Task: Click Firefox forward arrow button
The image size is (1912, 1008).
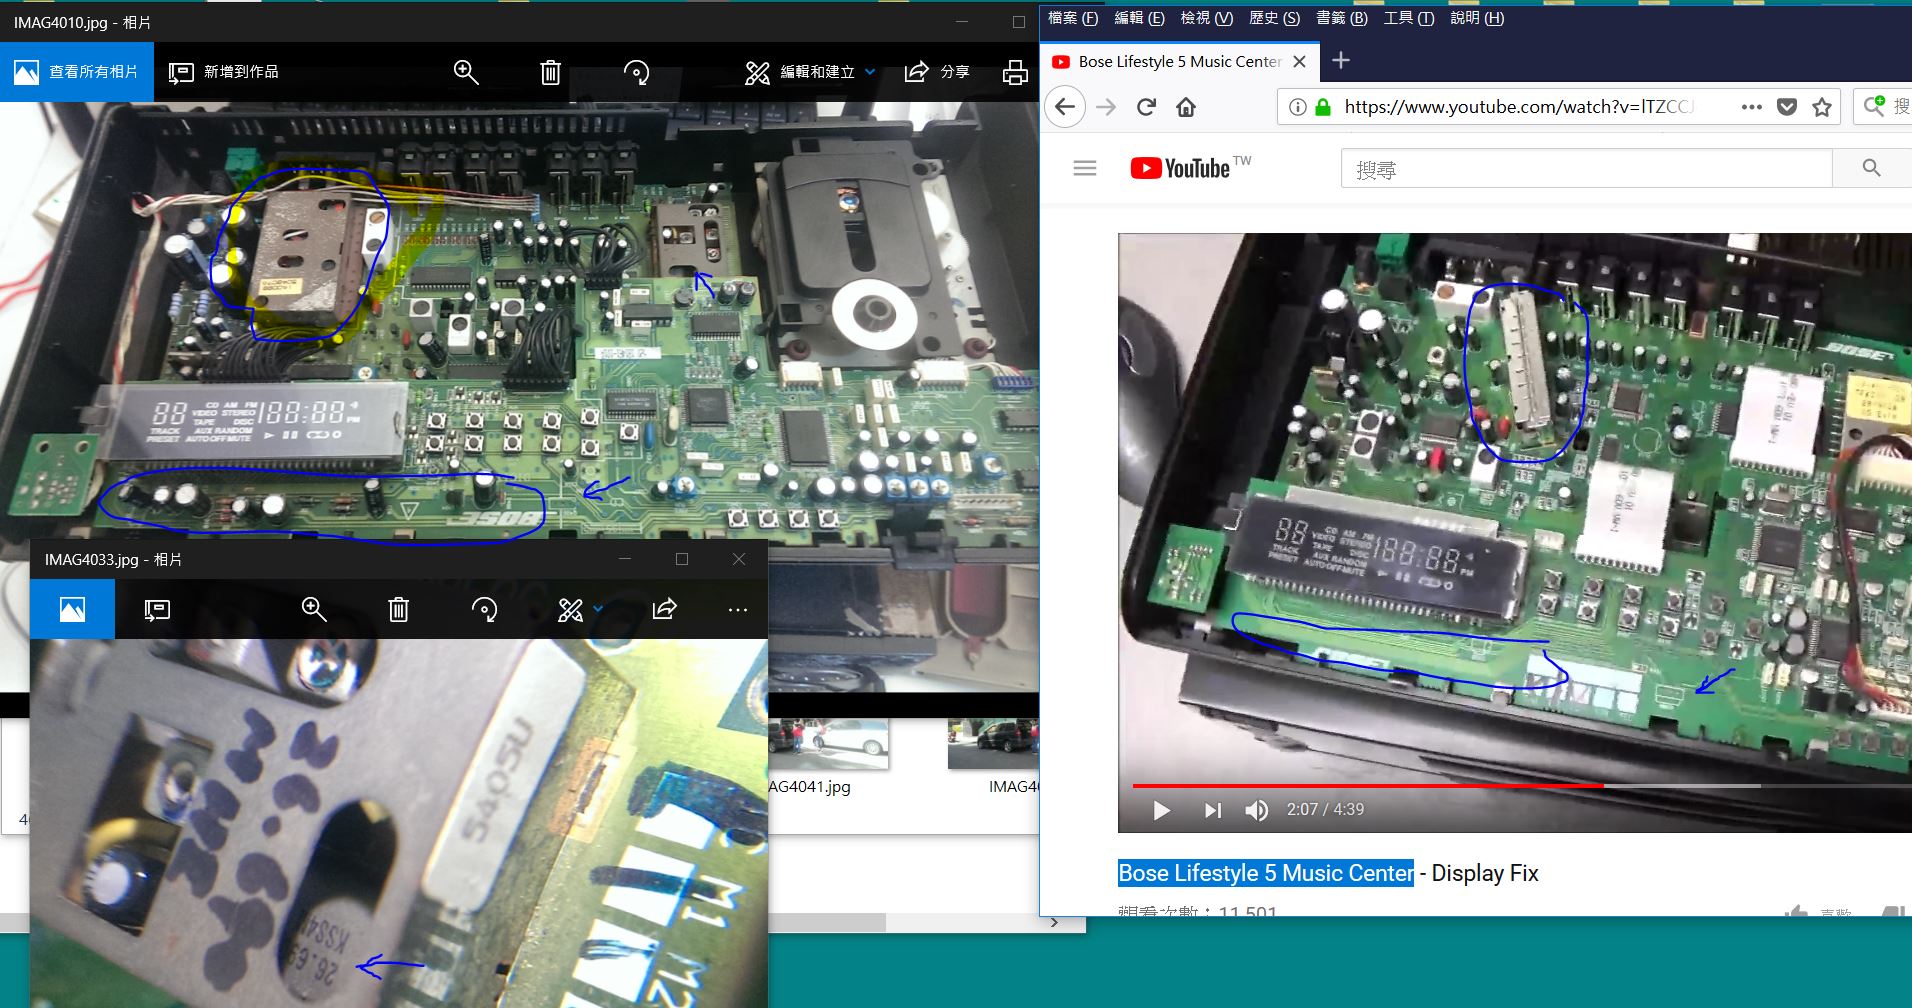Action: click(1106, 107)
